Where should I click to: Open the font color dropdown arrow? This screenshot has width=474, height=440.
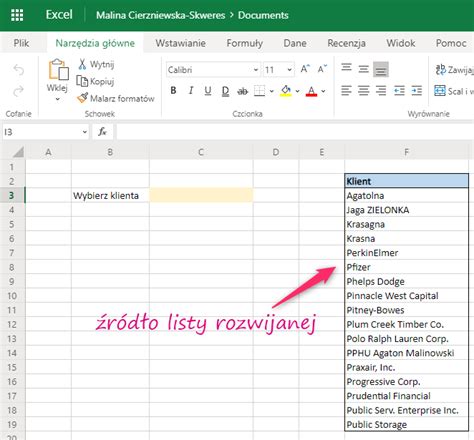coord(323,91)
